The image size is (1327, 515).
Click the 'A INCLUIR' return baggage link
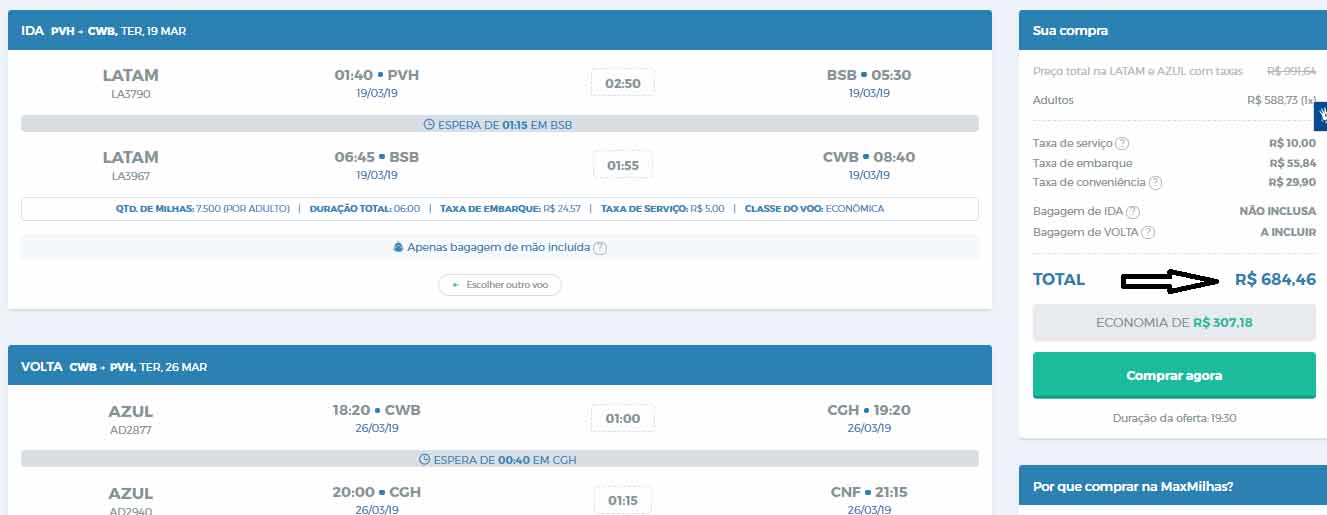tap(1288, 232)
